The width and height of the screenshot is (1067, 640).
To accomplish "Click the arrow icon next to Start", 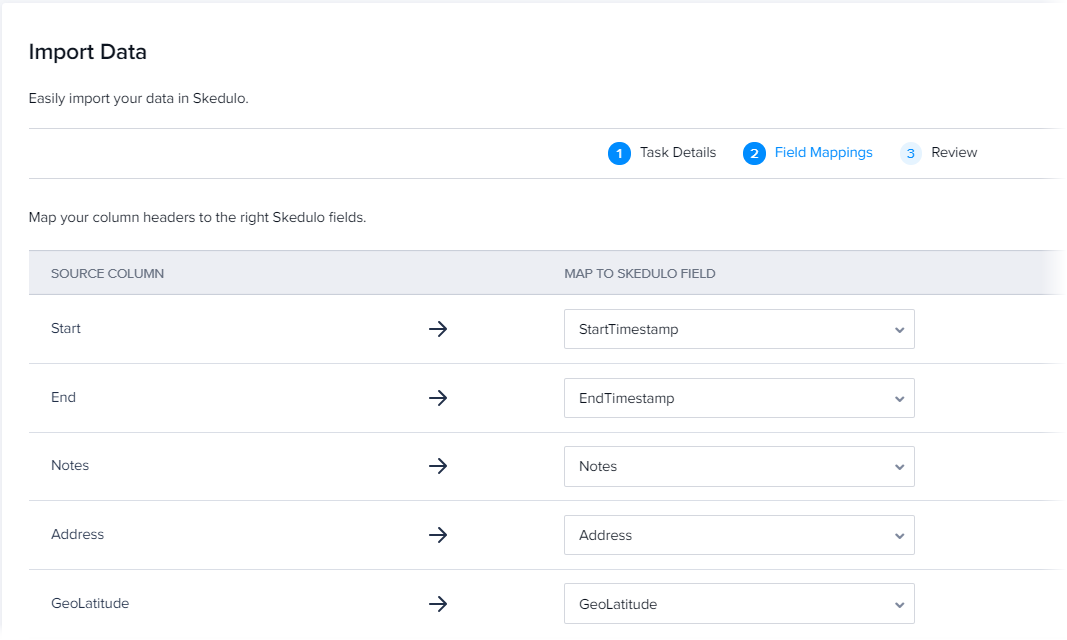I will (x=438, y=328).
